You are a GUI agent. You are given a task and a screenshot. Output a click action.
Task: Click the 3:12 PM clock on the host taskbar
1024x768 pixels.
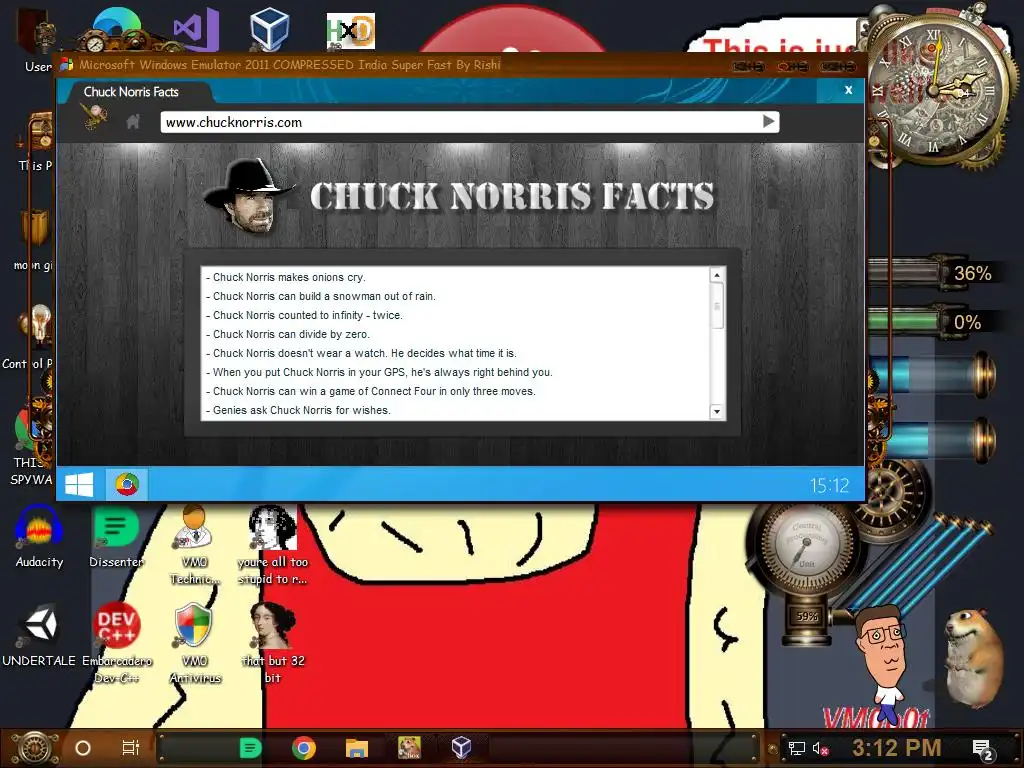pos(897,748)
